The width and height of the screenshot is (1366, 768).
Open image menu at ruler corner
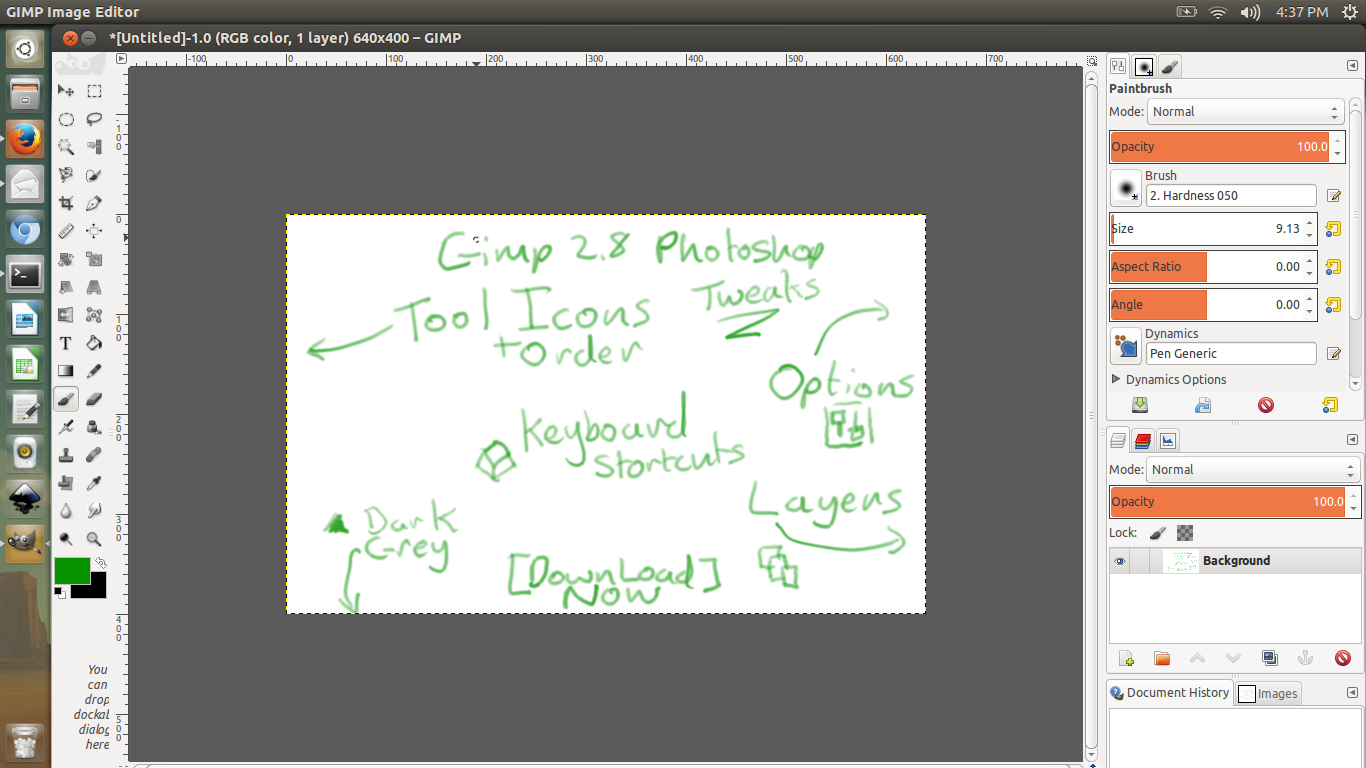pyautogui.click(x=122, y=59)
